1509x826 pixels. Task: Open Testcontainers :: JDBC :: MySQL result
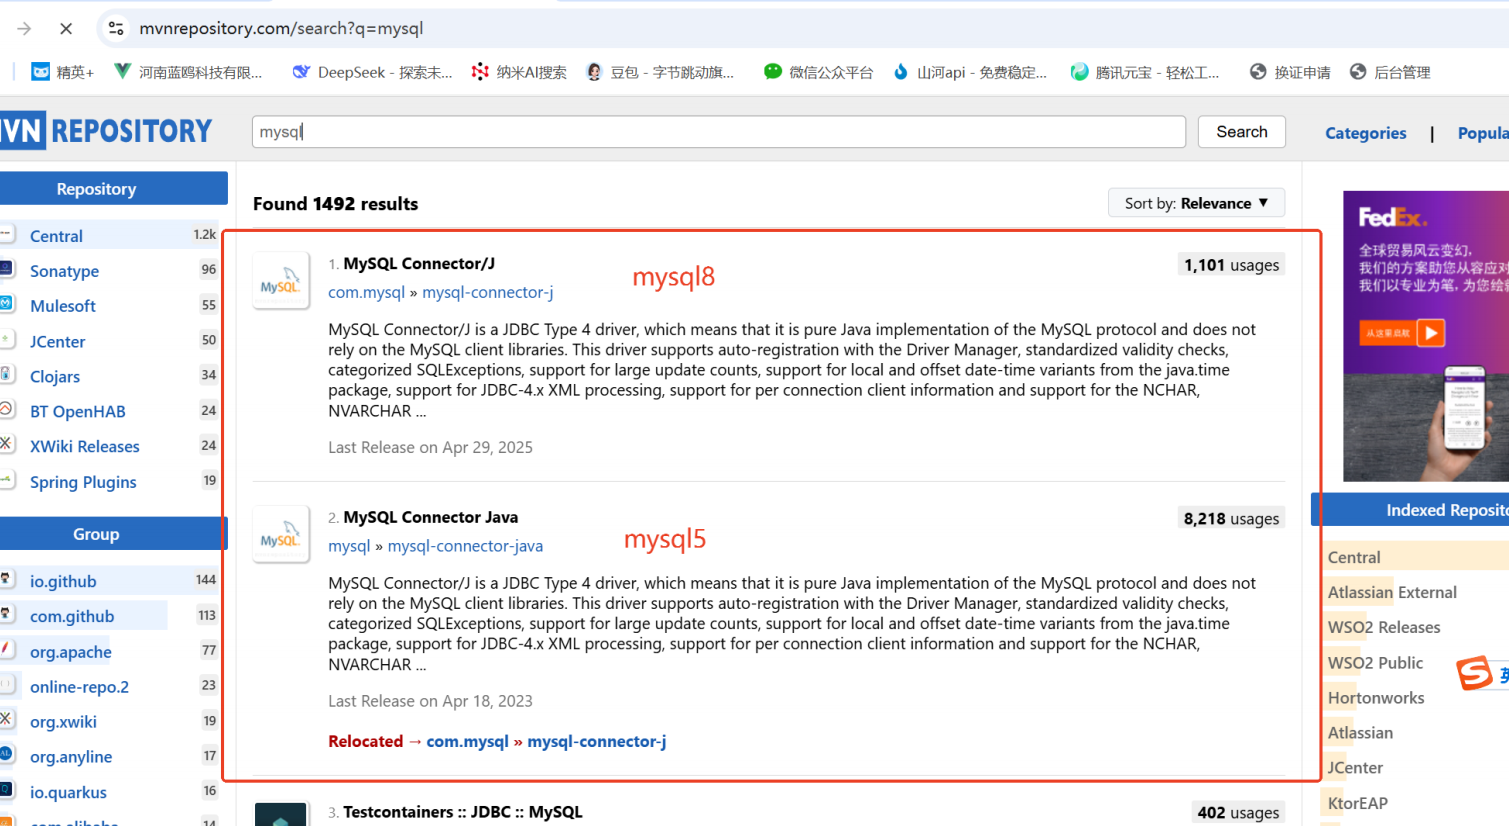click(462, 812)
